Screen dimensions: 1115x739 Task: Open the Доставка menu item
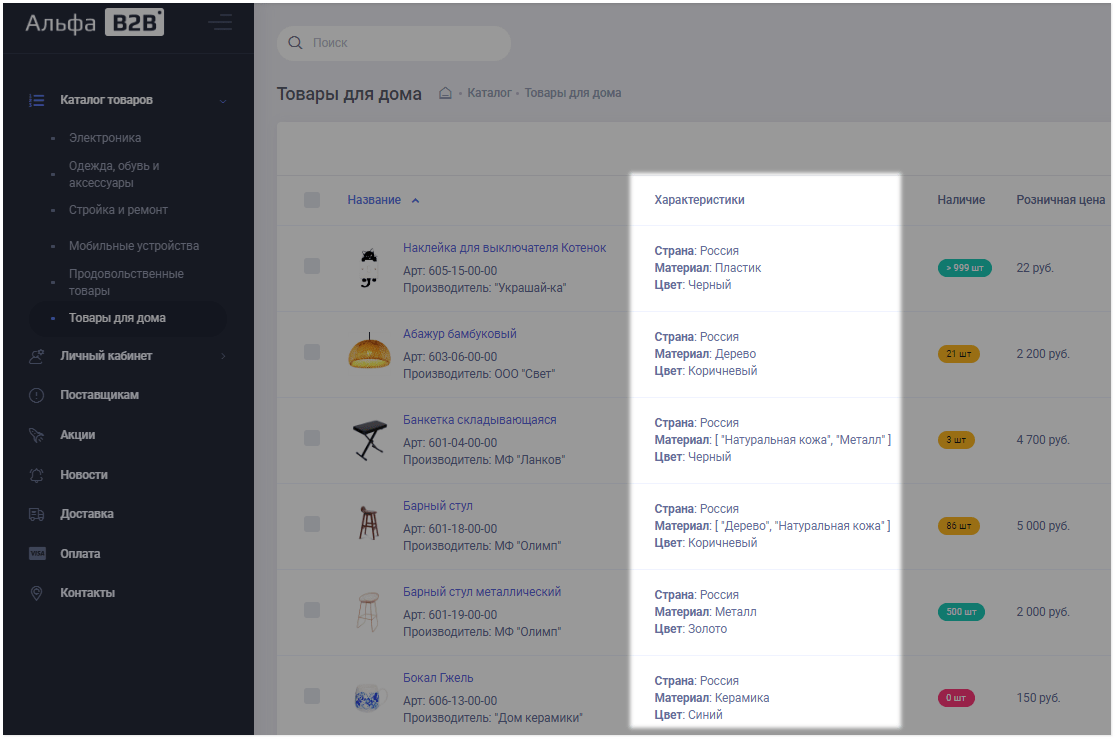pyautogui.click(x=87, y=514)
